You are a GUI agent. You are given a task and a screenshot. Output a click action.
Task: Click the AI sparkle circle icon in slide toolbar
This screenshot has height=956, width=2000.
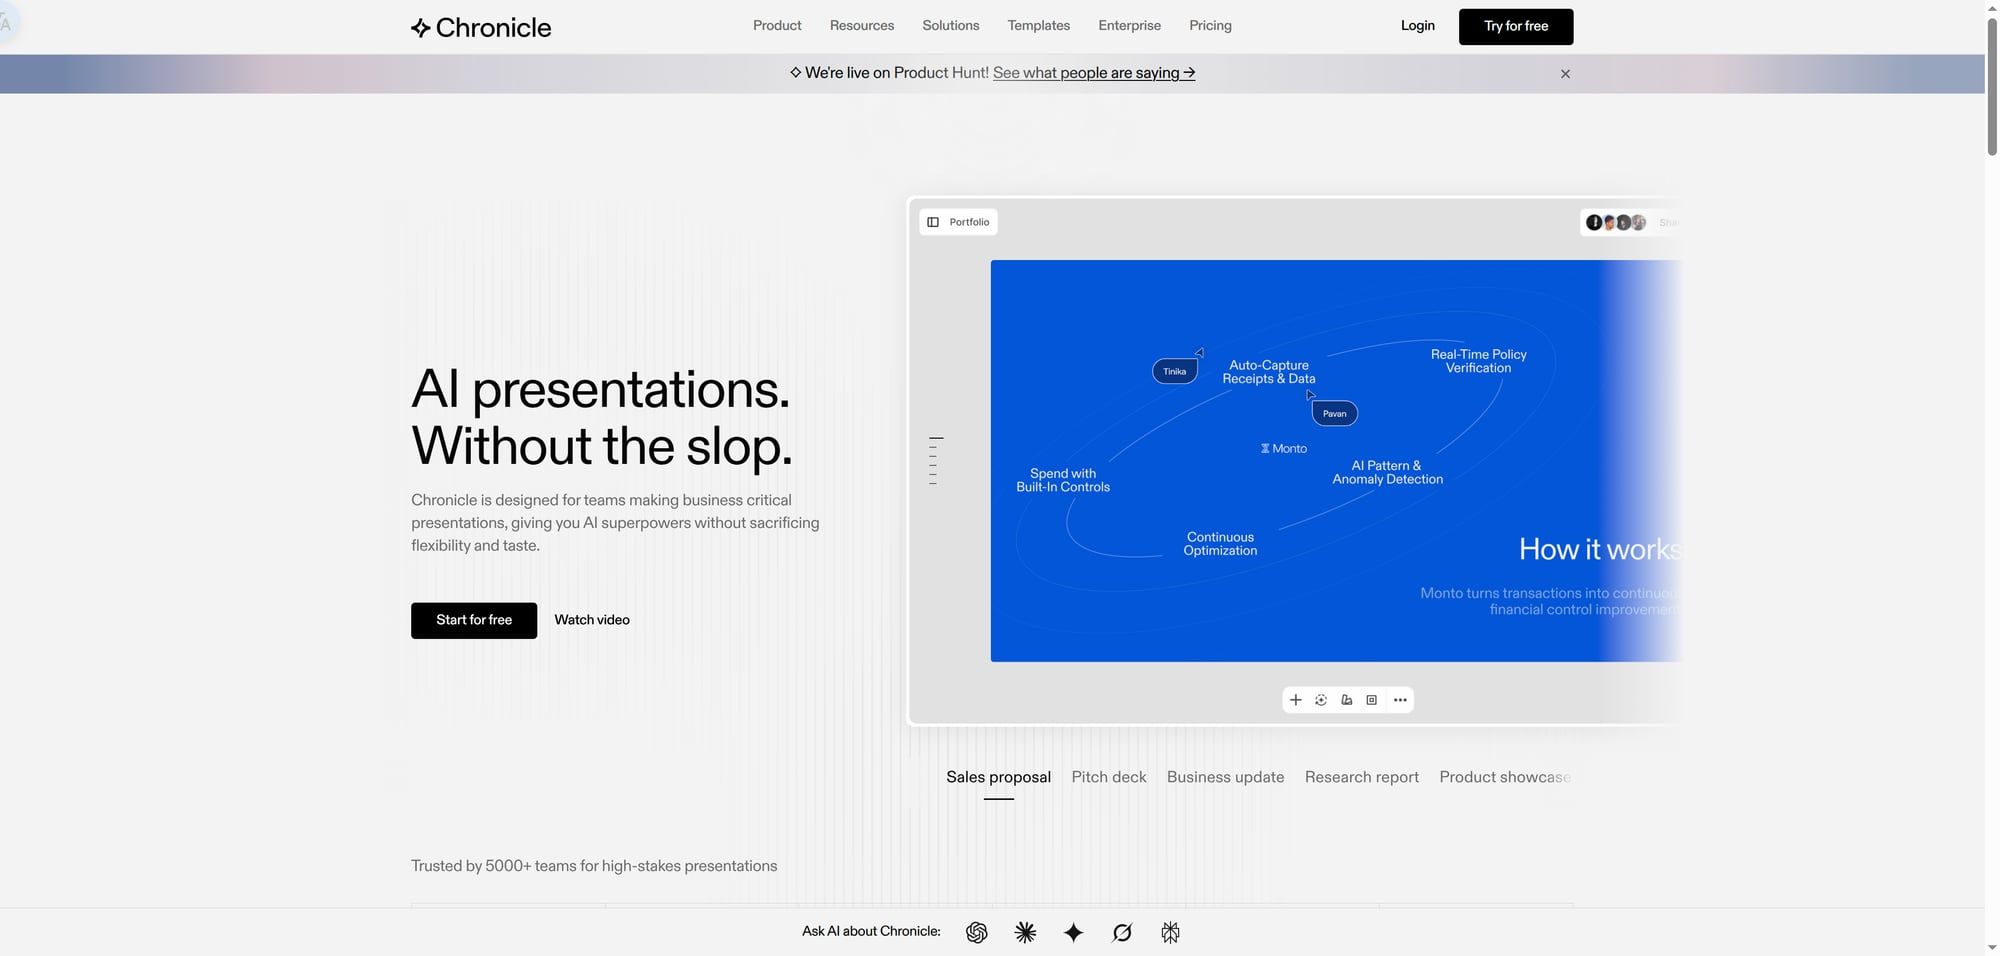click(x=1321, y=700)
